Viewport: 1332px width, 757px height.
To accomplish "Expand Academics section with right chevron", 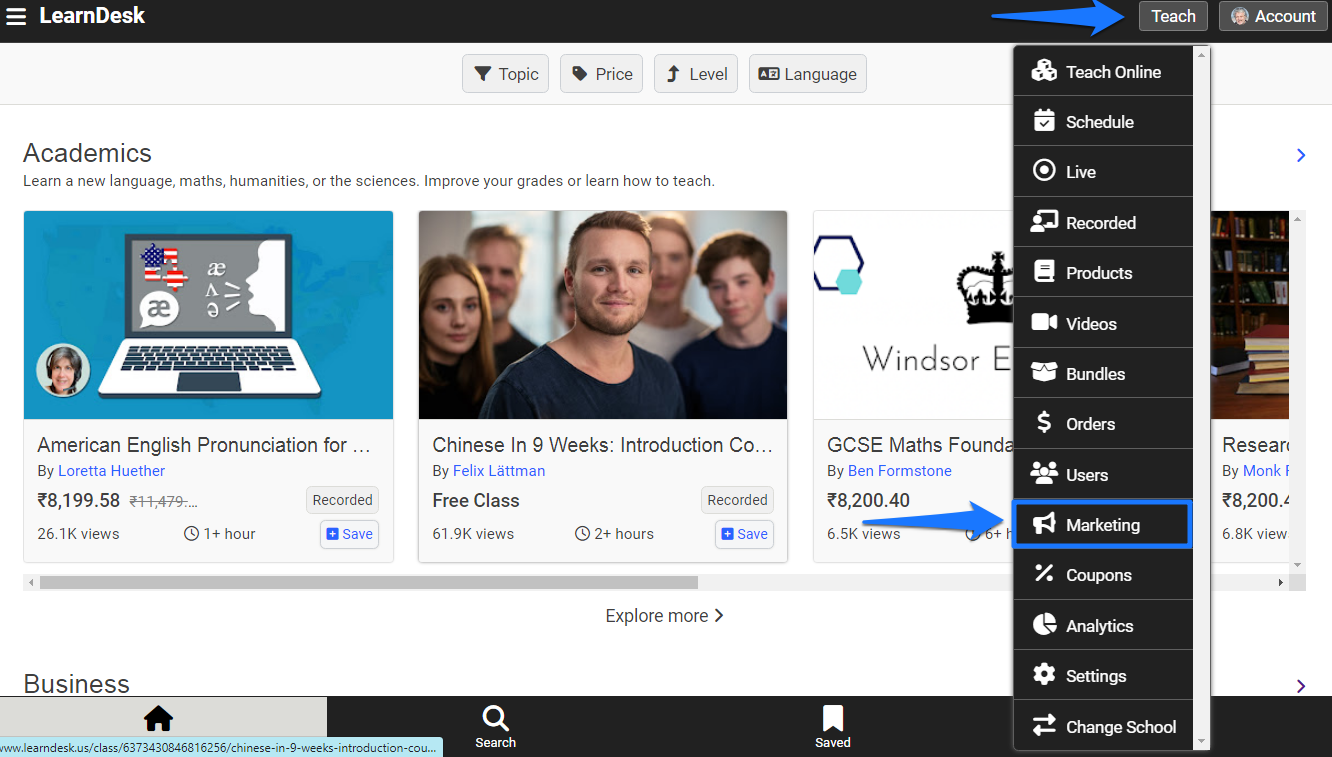I will 1301,155.
